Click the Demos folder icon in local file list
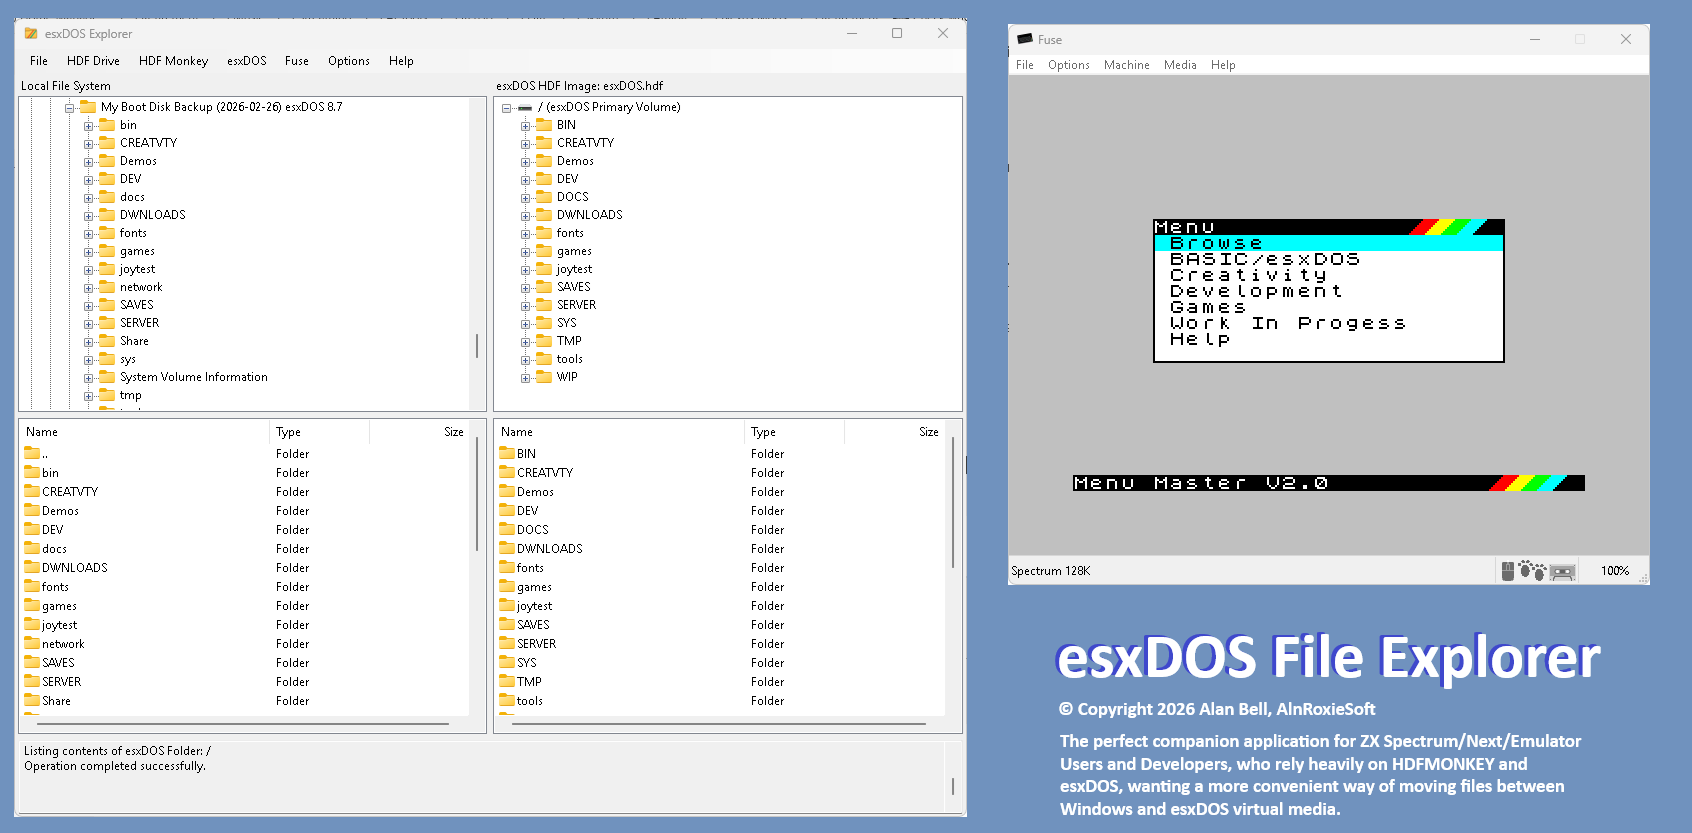This screenshot has height=833, width=1692. [32, 510]
